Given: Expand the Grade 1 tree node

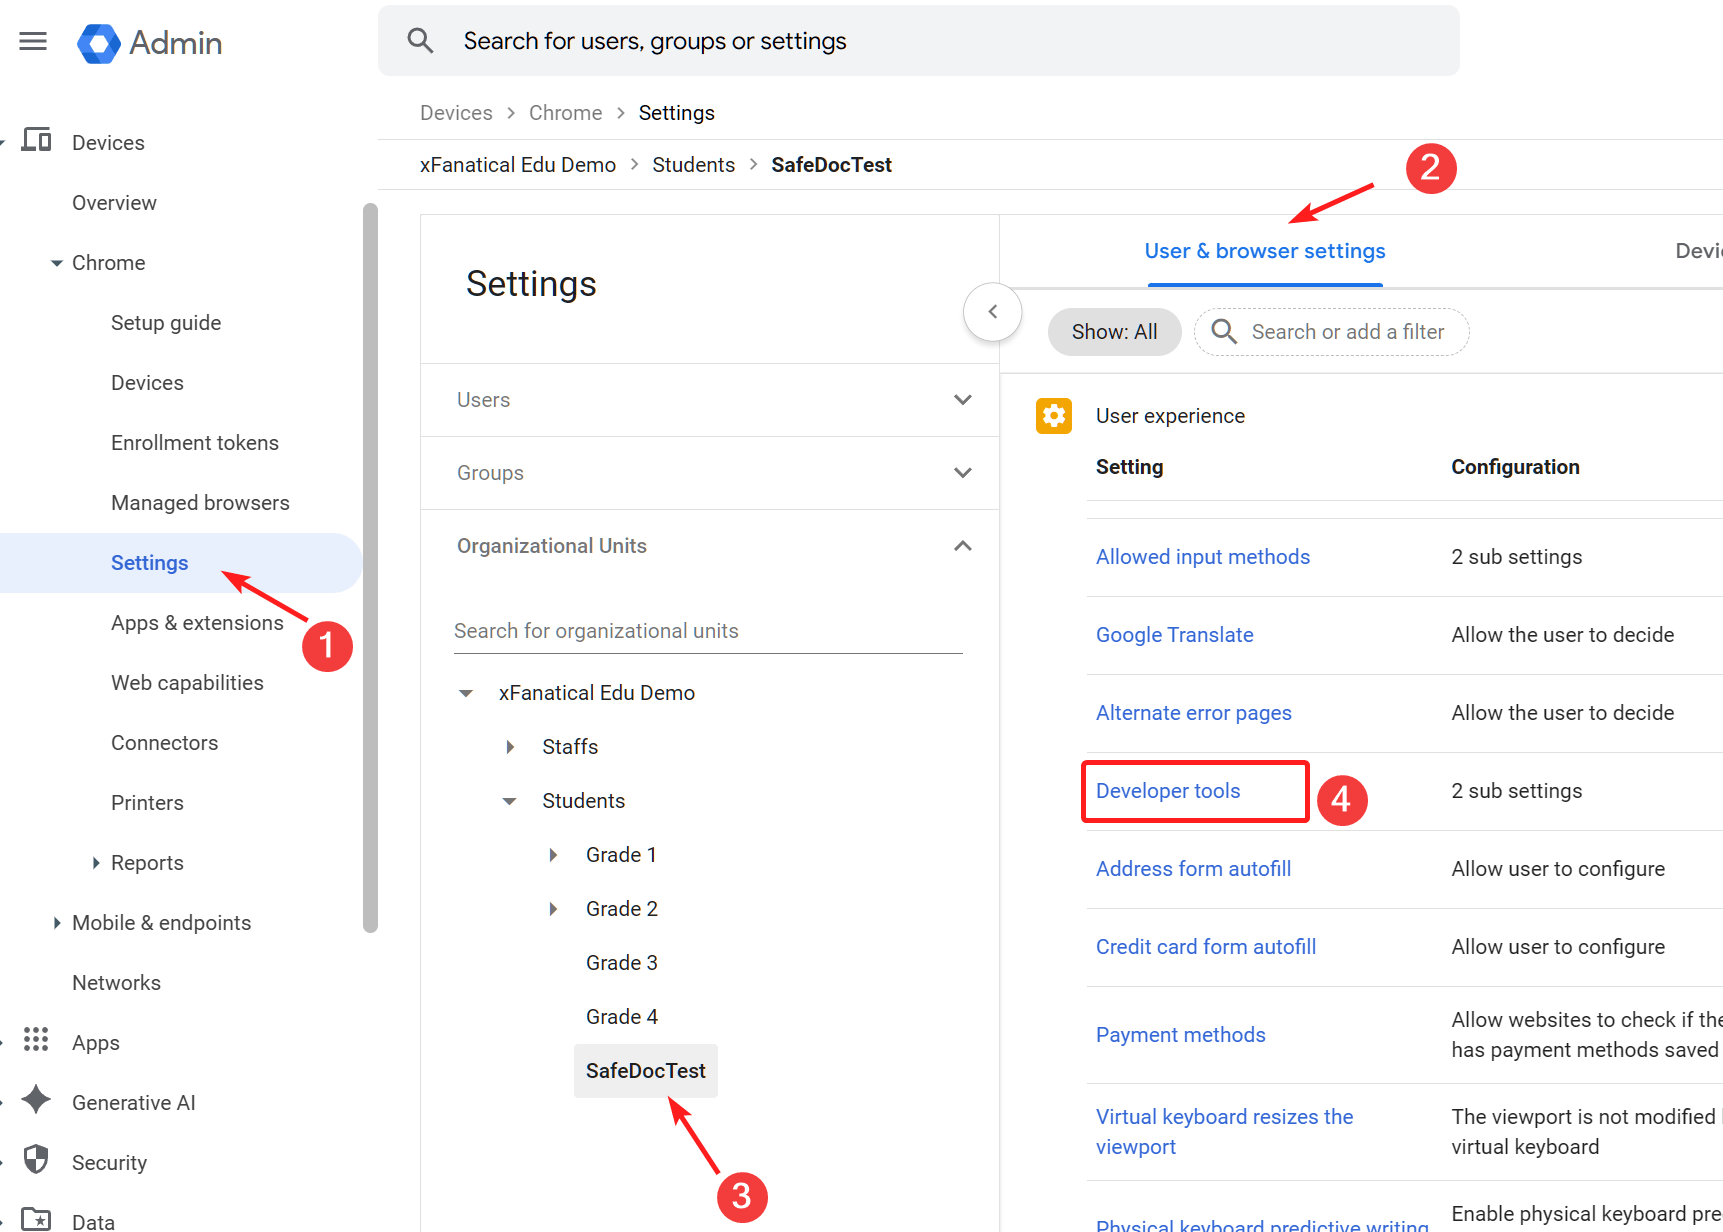Looking at the screenshot, I should pyautogui.click(x=554, y=855).
